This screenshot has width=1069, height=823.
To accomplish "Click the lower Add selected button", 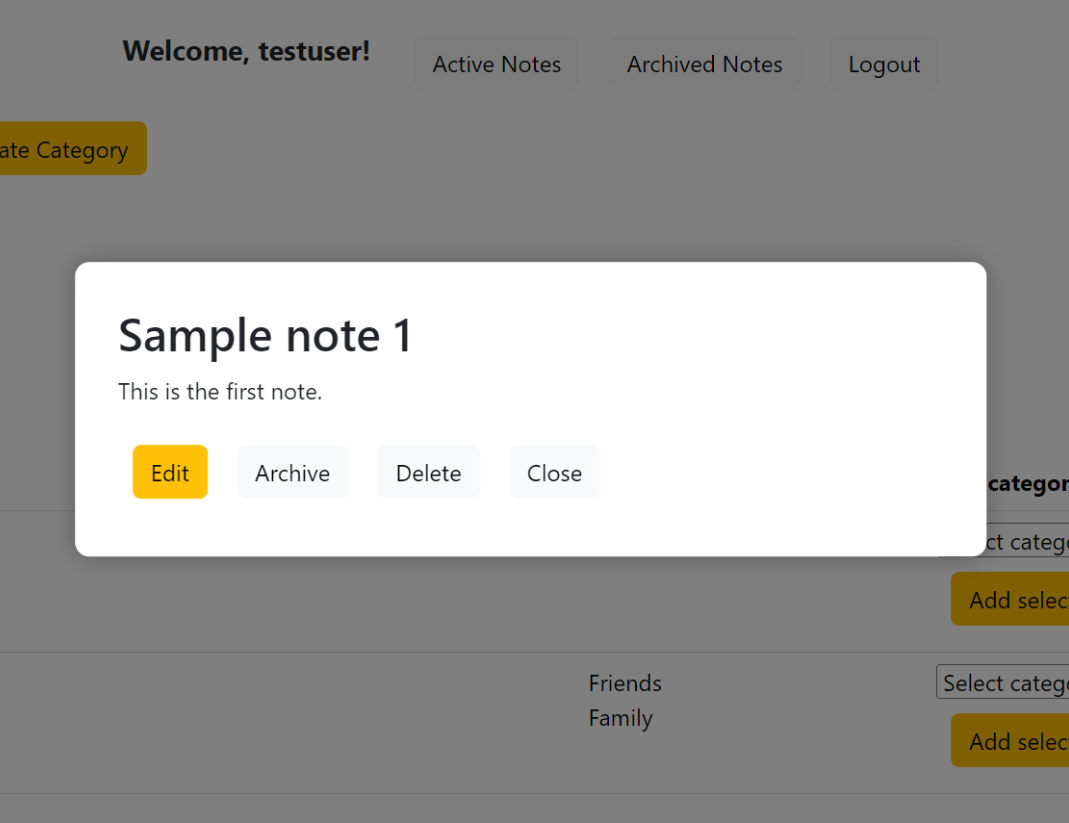I will point(1010,741).
